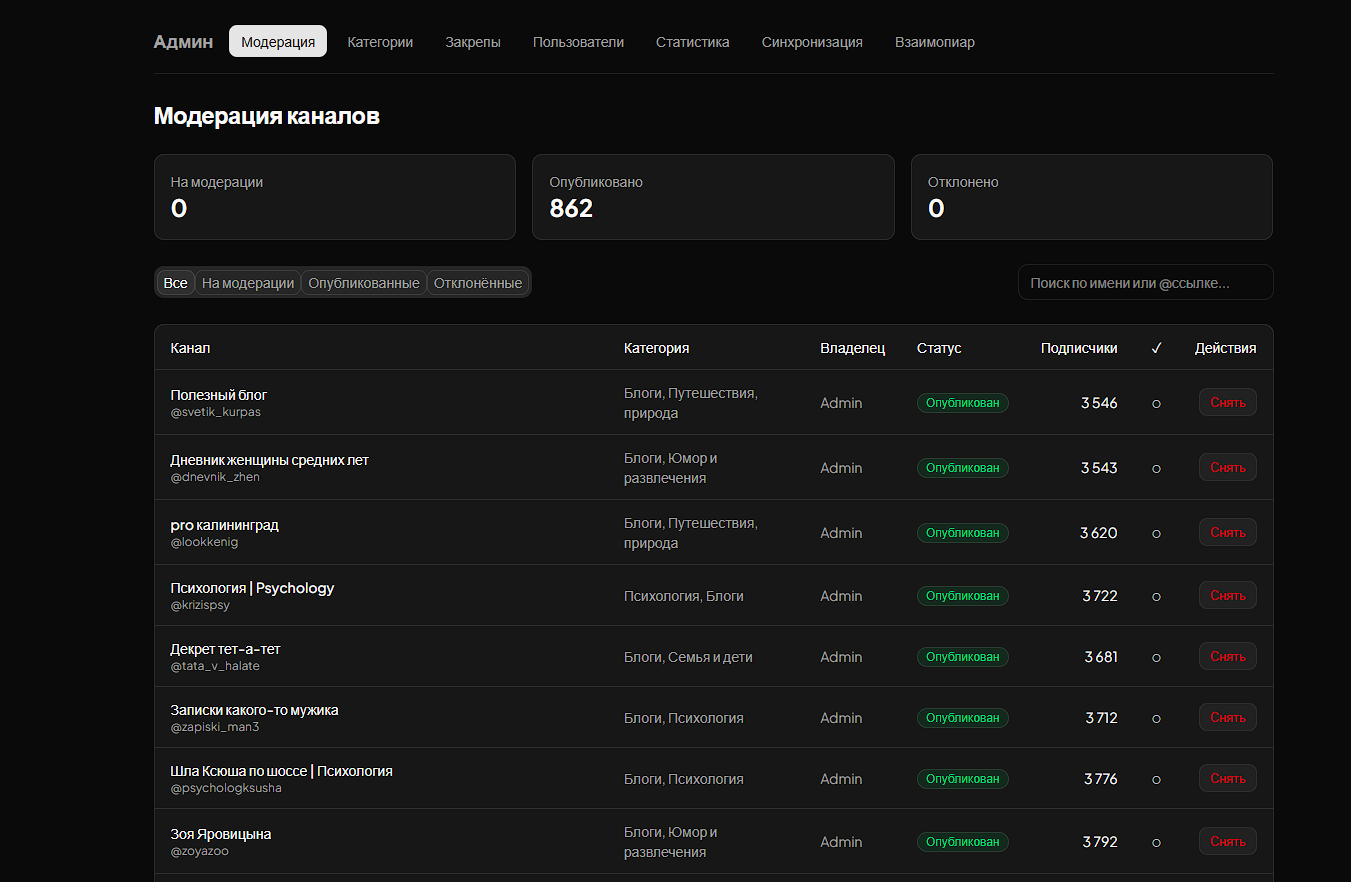This screenshot has width=1351, height=882.
Task: Switch to the Статистика tab
Action: click(x=692, y=42)
